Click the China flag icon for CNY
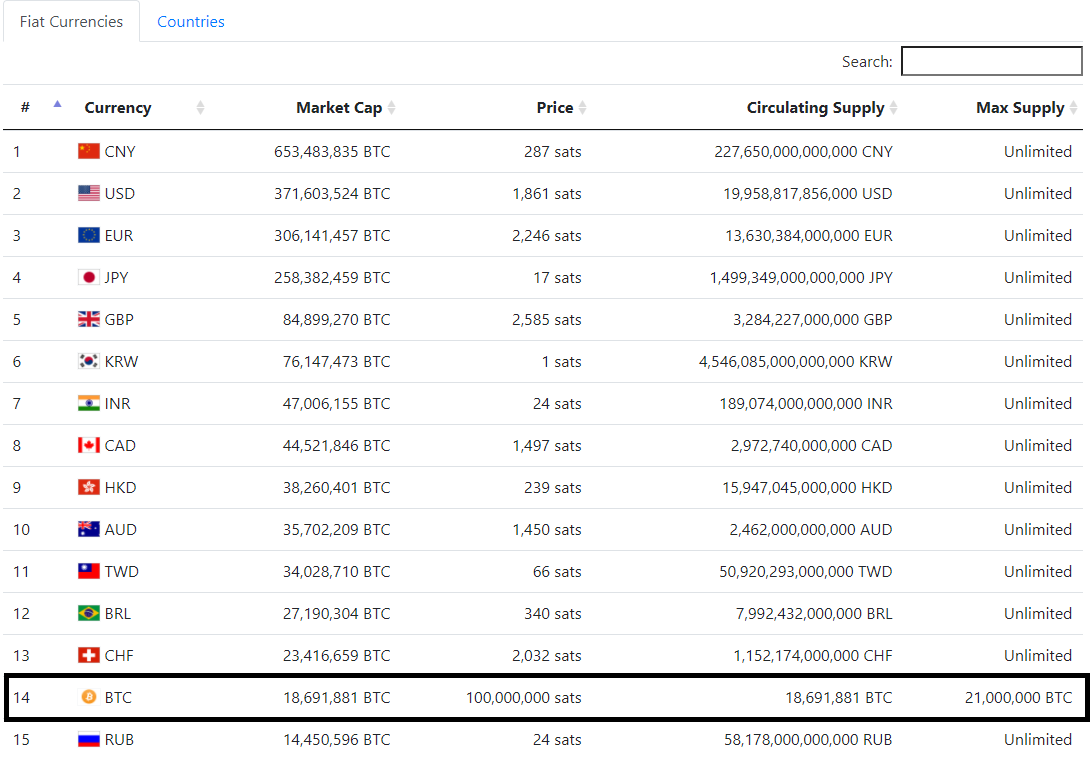The image size is (1091, 760). (x=88, y=151)
